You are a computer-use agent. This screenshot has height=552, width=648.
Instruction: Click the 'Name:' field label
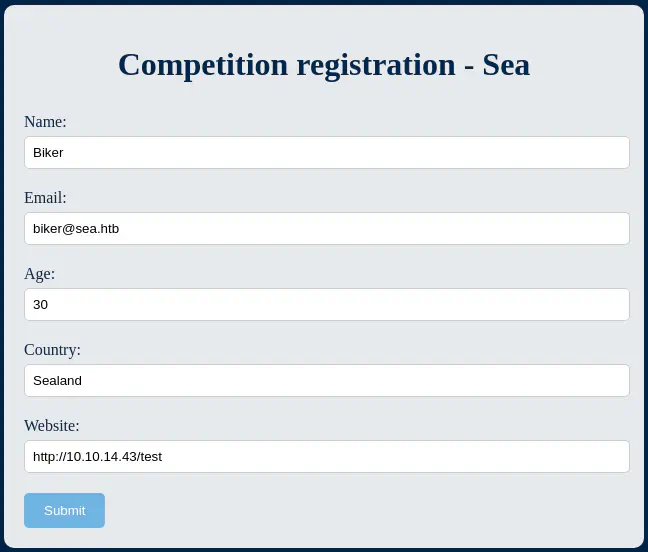tap(45, 122)
